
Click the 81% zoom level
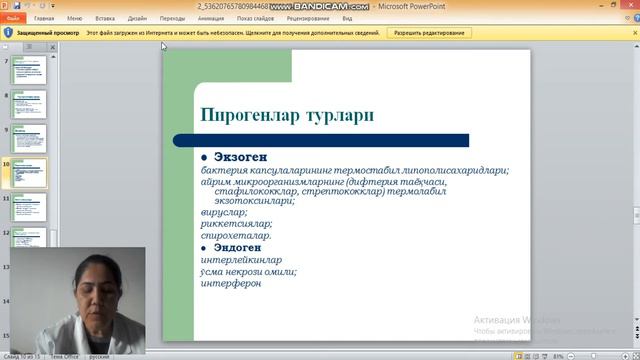[x=558, y=356]
